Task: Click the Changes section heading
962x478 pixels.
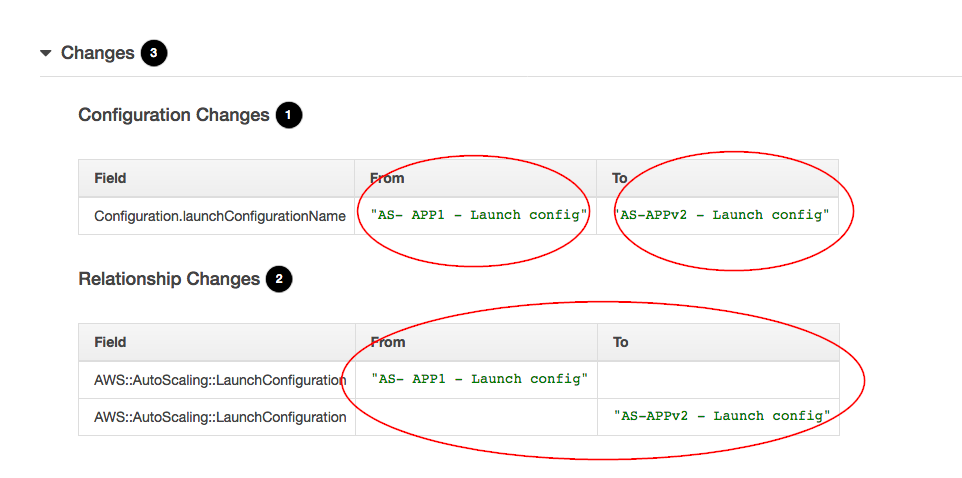Action: (98, 53)
